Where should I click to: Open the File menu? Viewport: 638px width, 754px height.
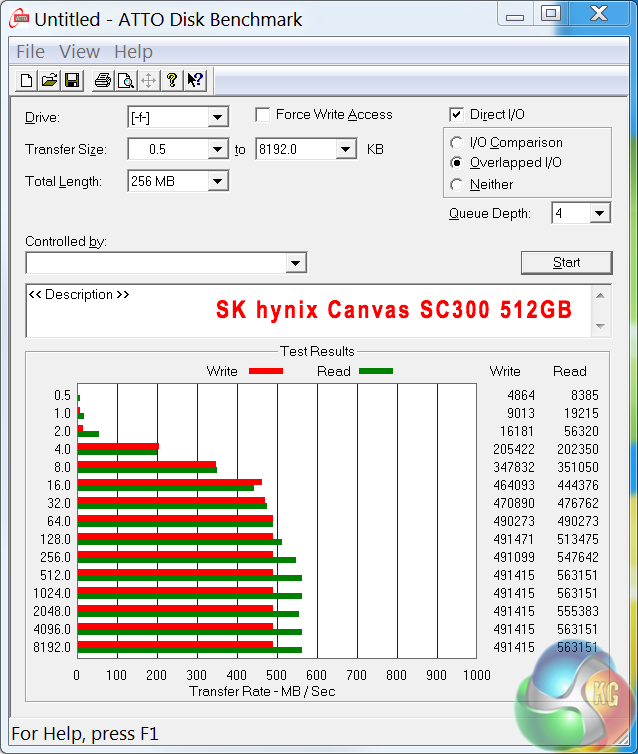(x=30, y=52)
